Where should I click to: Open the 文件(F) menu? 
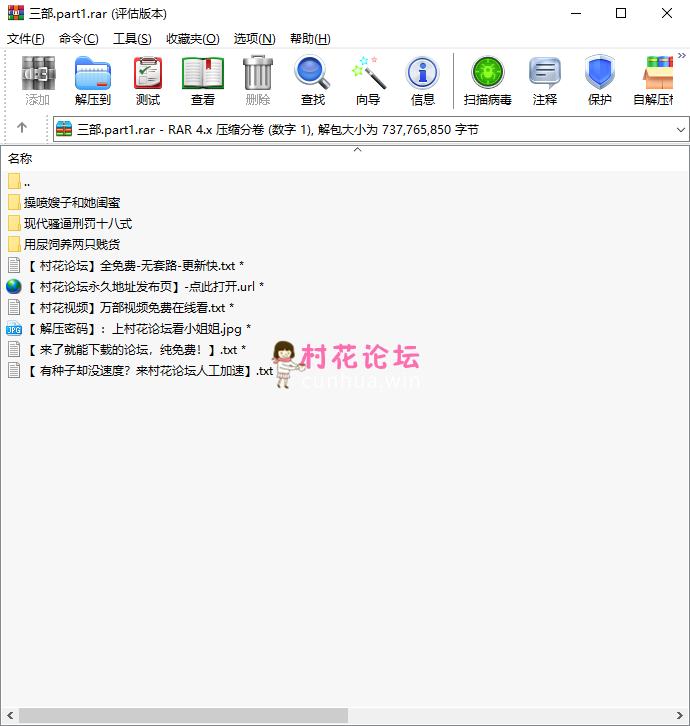coord(26,39)
